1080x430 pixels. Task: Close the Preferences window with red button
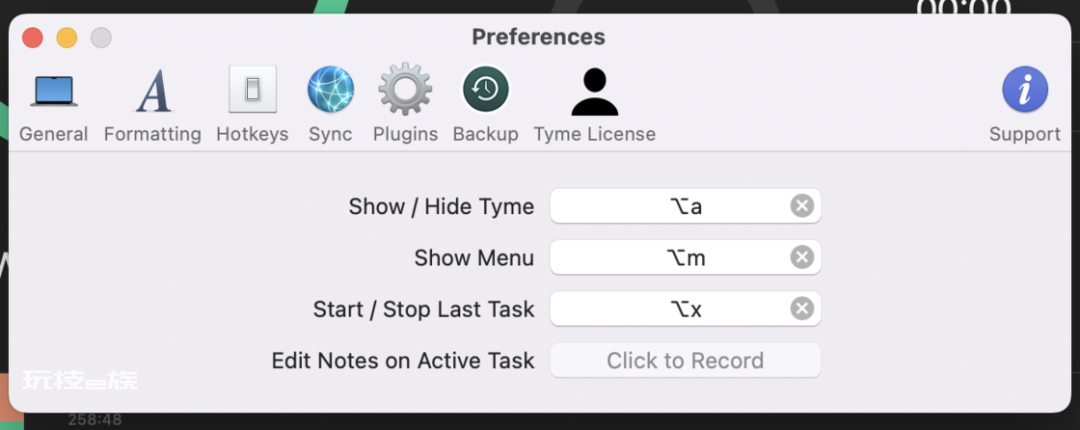[x=32, y=37]
